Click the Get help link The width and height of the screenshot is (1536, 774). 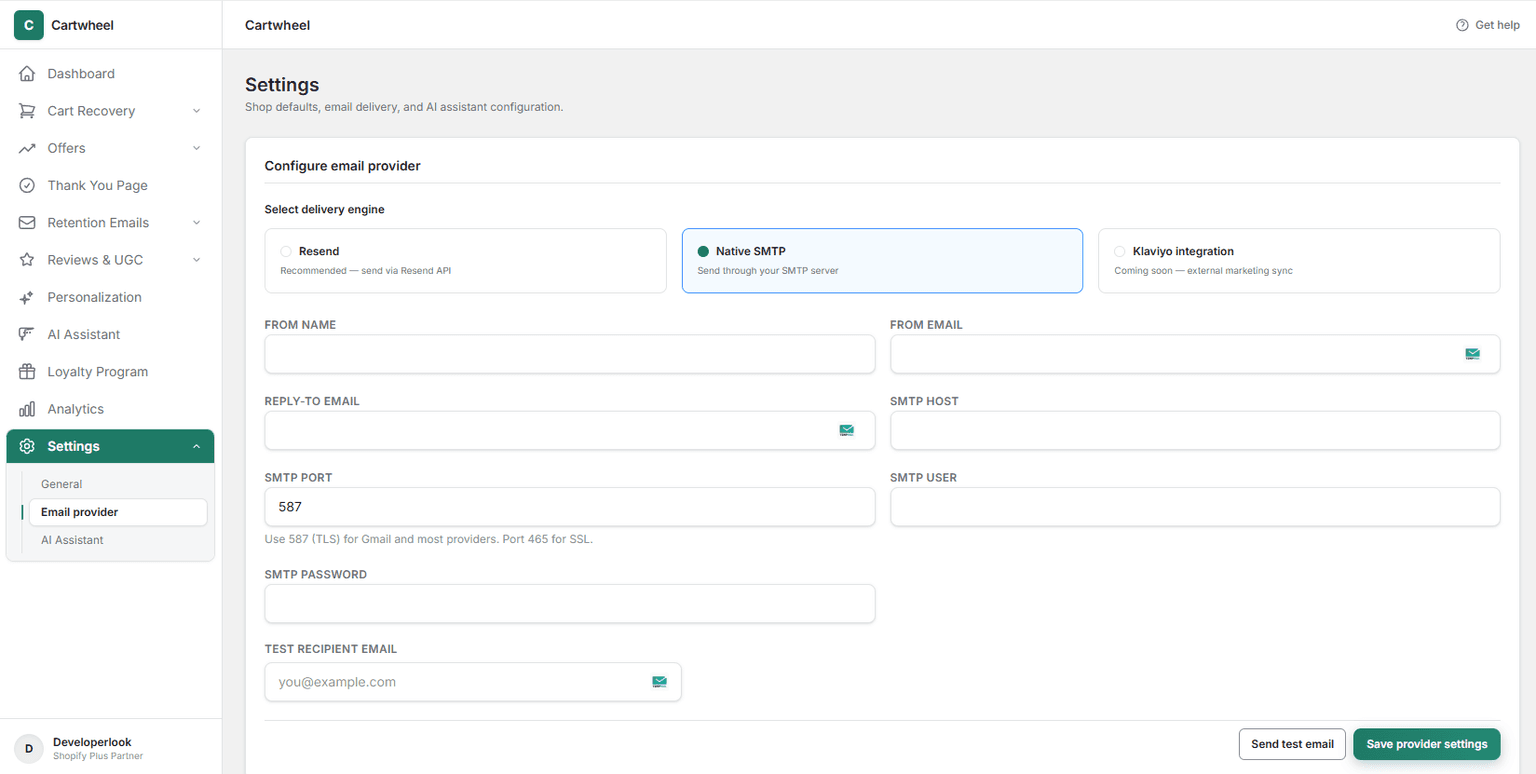click(1488, 25)
